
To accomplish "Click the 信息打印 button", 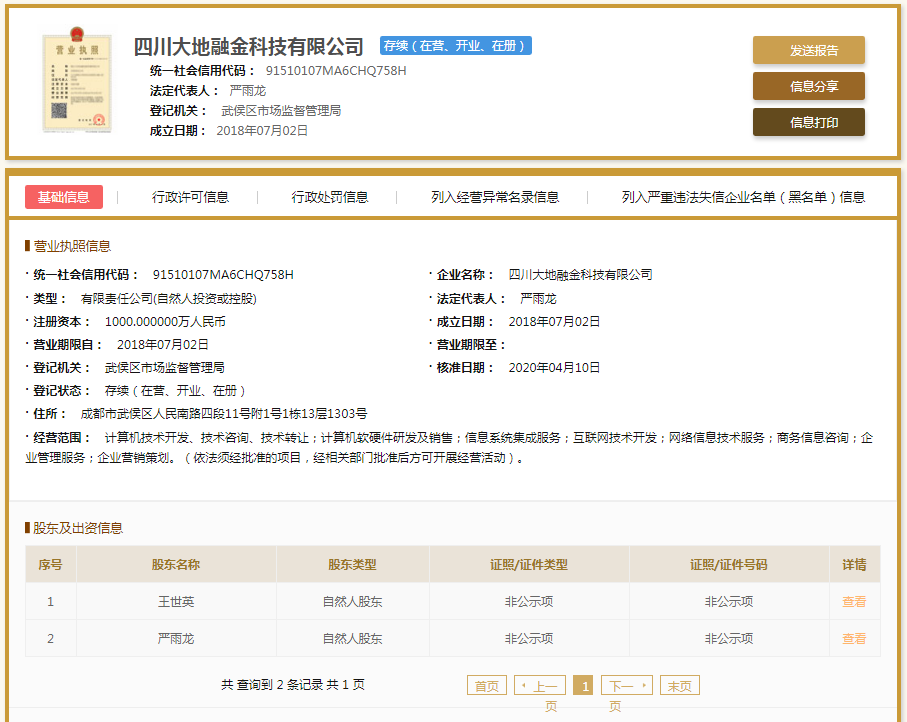I will tap(809, 122).
